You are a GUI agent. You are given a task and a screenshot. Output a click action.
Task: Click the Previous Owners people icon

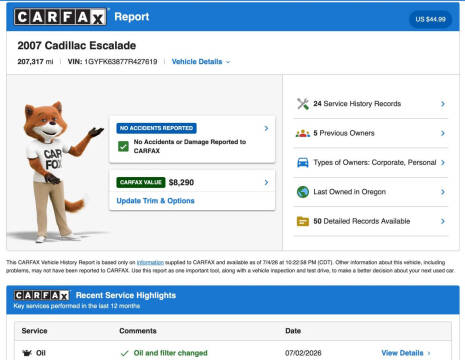click(303, 133)
